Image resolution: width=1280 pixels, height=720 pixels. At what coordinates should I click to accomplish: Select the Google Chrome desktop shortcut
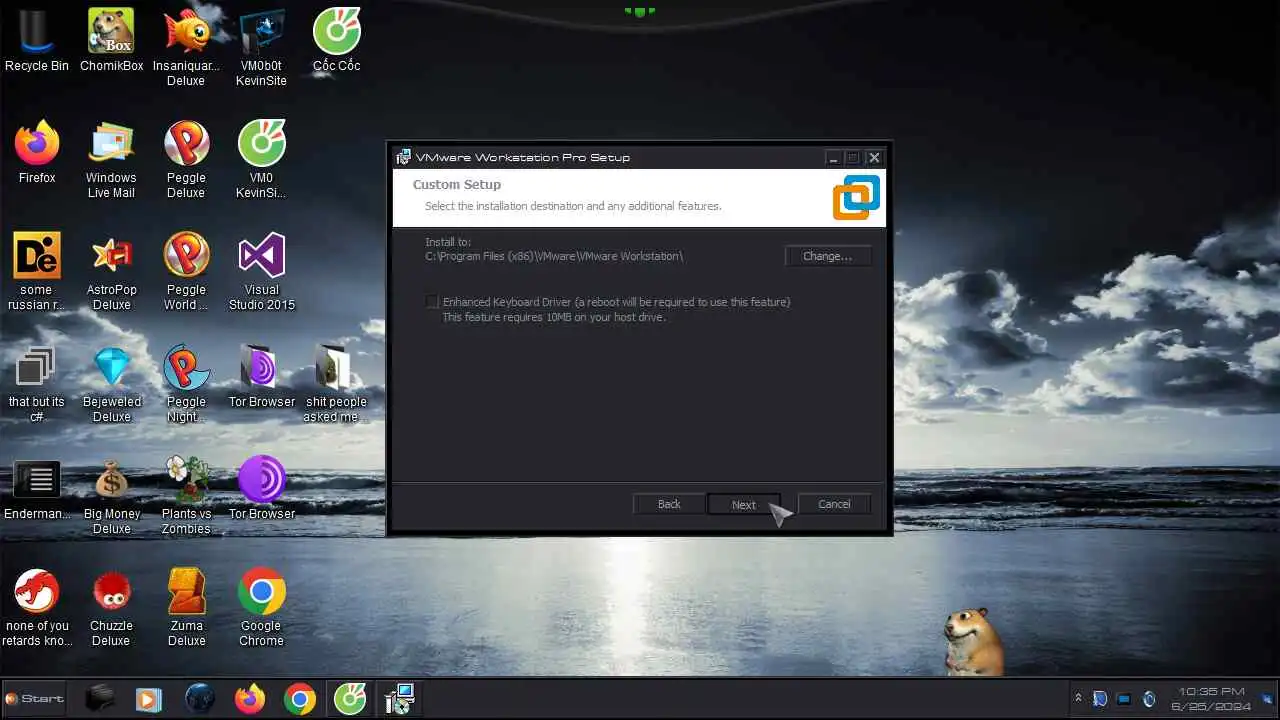(x=261, y=608)
